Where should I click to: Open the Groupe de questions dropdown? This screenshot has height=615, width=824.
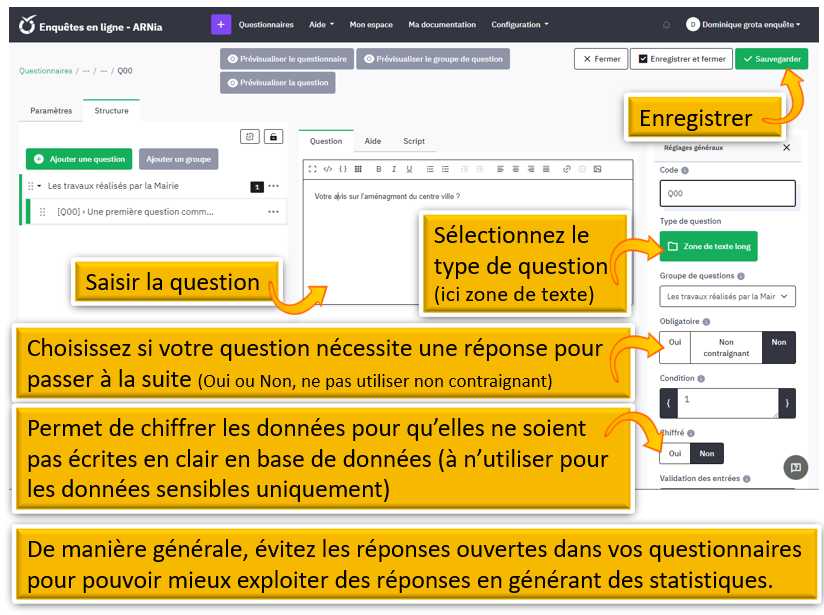(727, 296)
